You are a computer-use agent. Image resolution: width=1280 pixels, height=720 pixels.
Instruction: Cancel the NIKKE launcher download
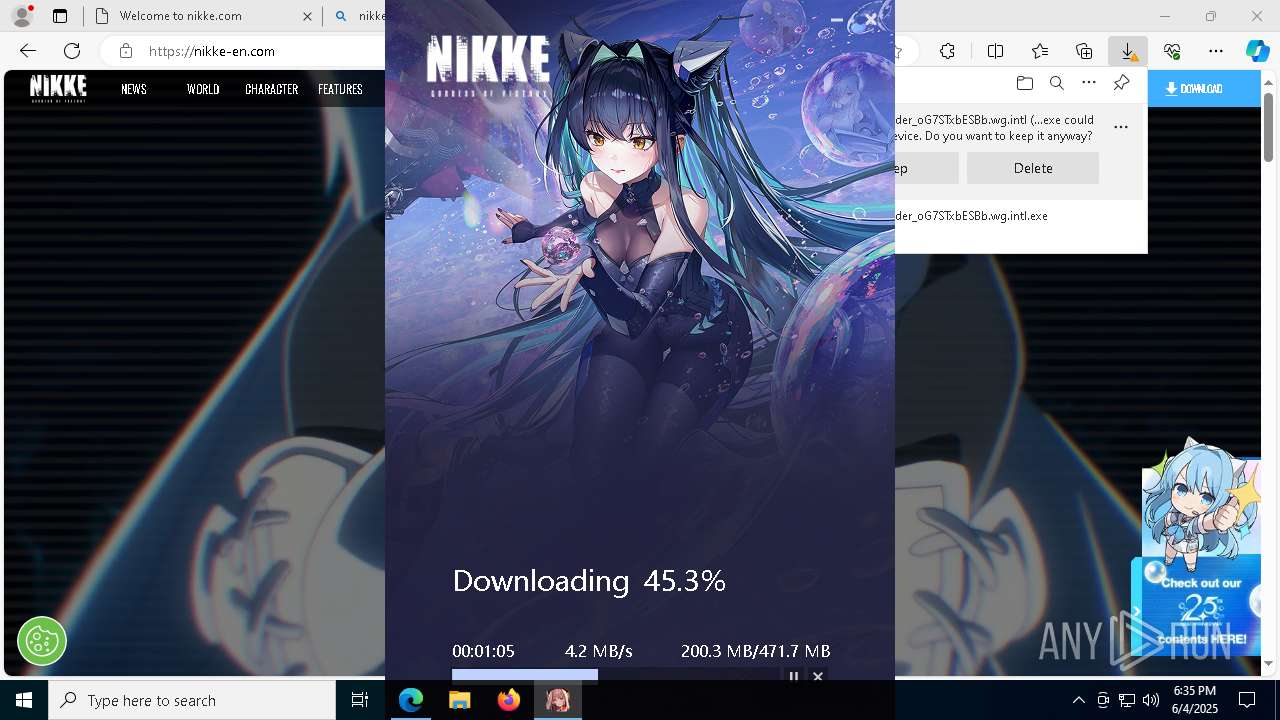[818, 677]
